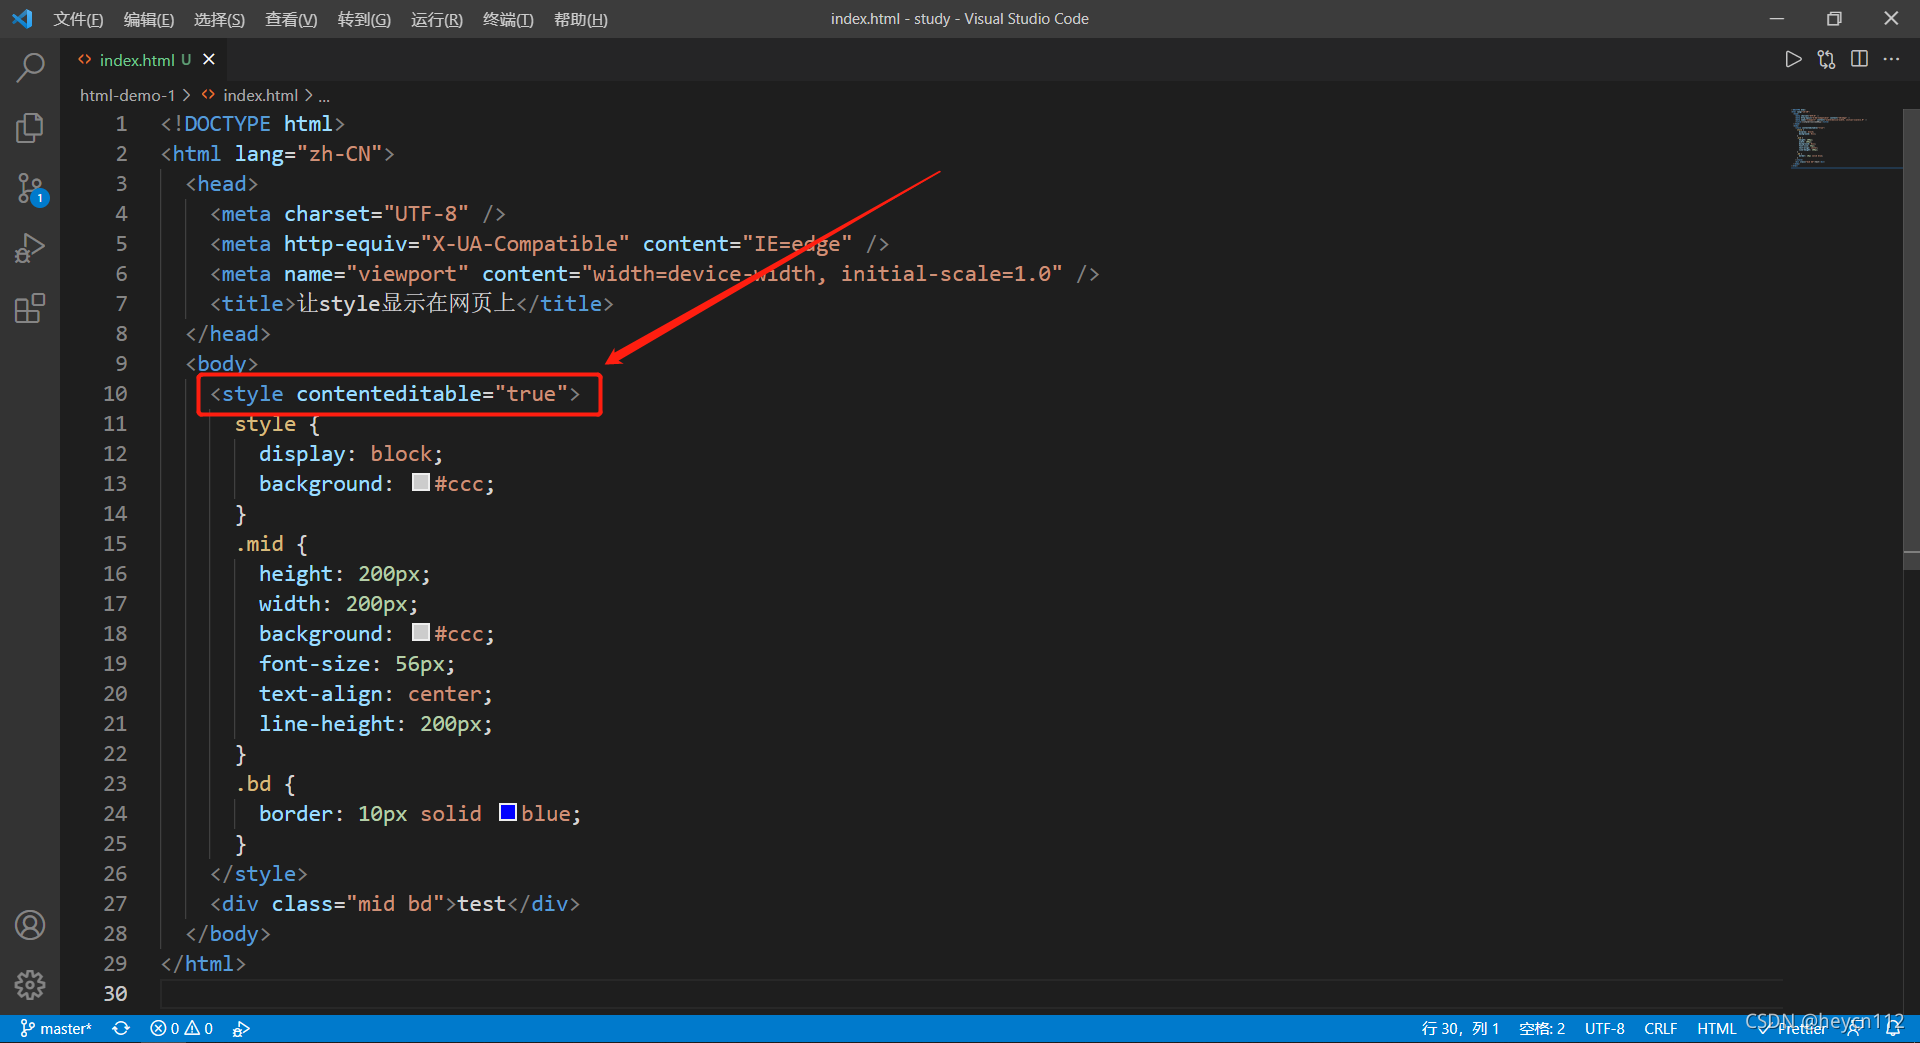This screenshot has width=1920, height=1043.
Task: Click #ccc color swatch on line 13
Action: coord(421,483)
